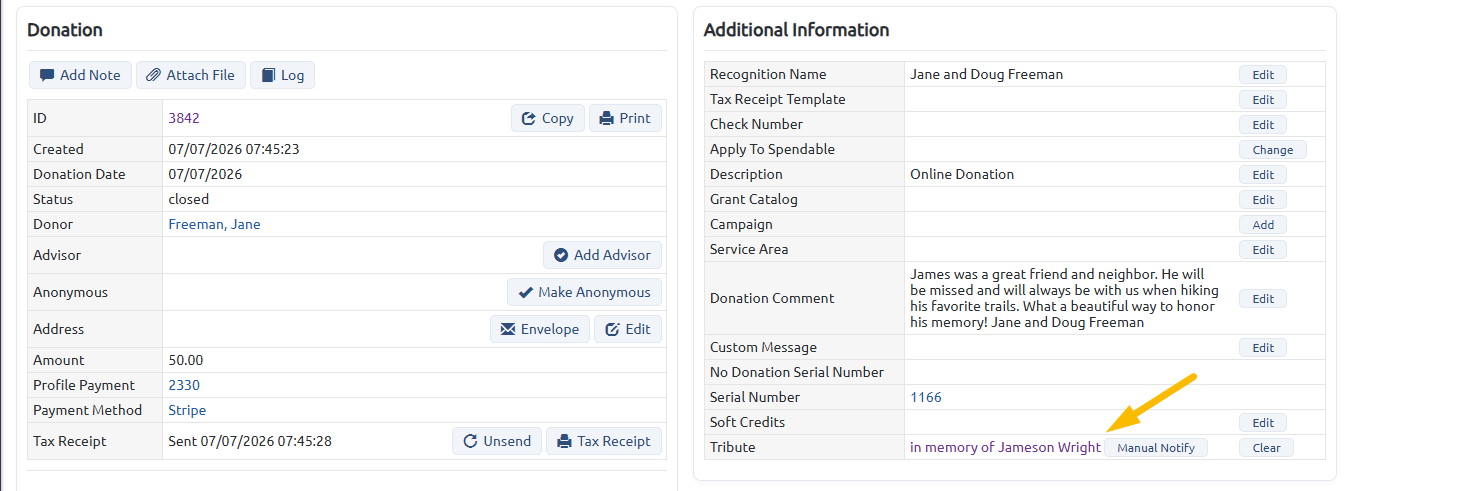Image resolution: width=1462 pixels, height=491 pixels.
Task: Follow the Stripe payment method link
Action: point(187,410)
